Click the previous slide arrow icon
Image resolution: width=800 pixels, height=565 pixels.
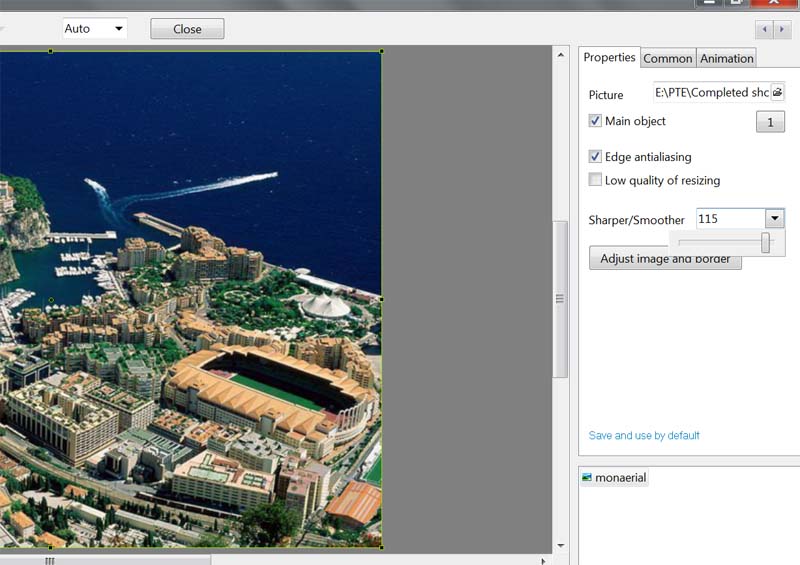764,29
